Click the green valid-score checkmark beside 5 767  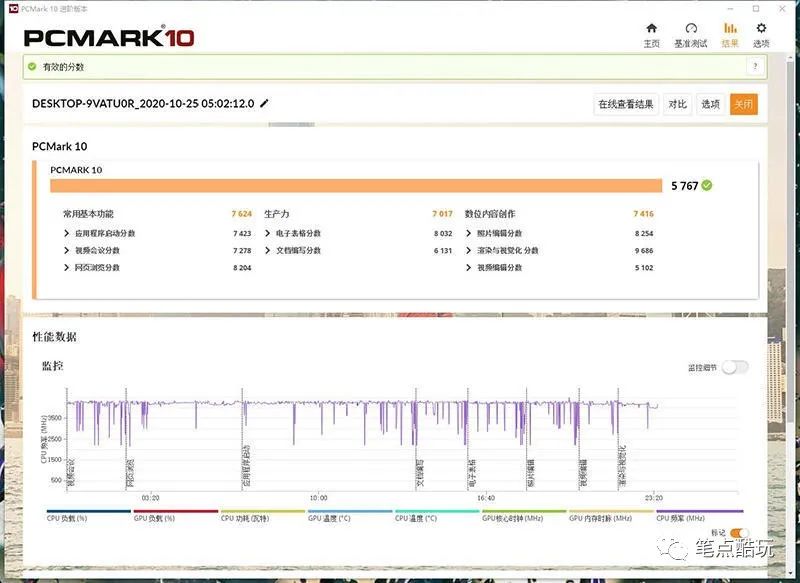pos(707,186)
